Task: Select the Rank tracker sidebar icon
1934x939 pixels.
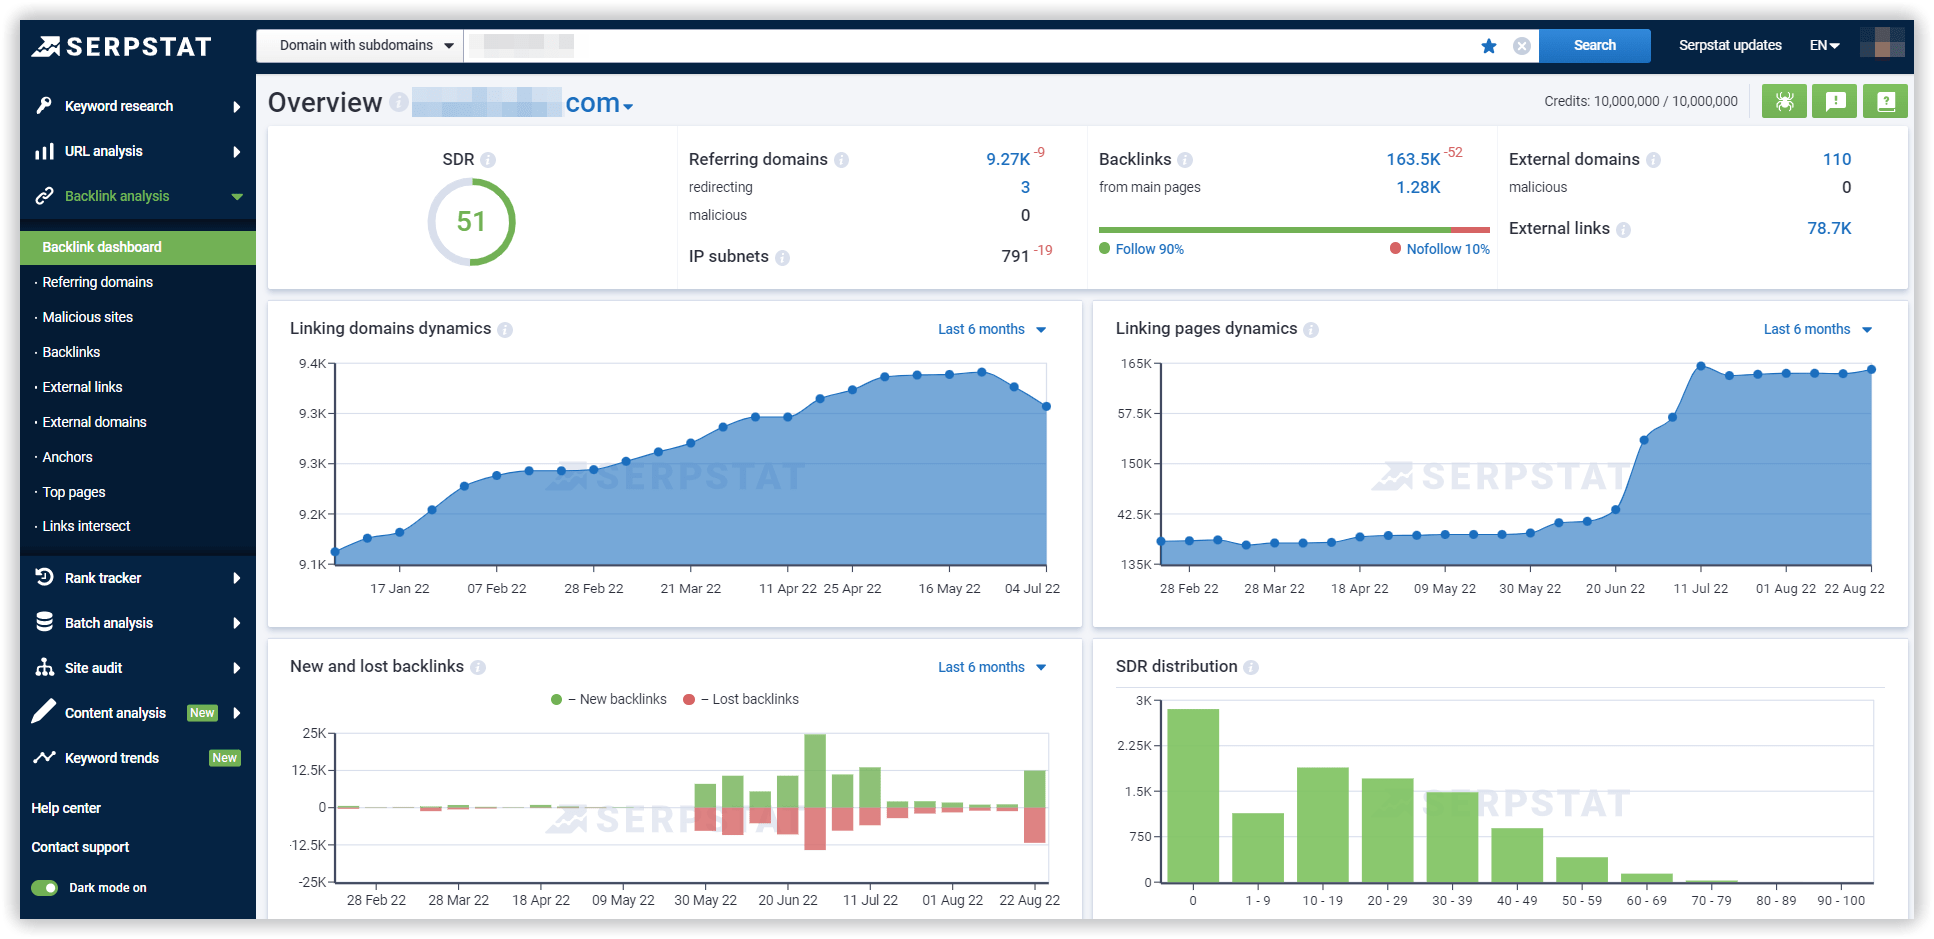Action: tap(45, 577)
